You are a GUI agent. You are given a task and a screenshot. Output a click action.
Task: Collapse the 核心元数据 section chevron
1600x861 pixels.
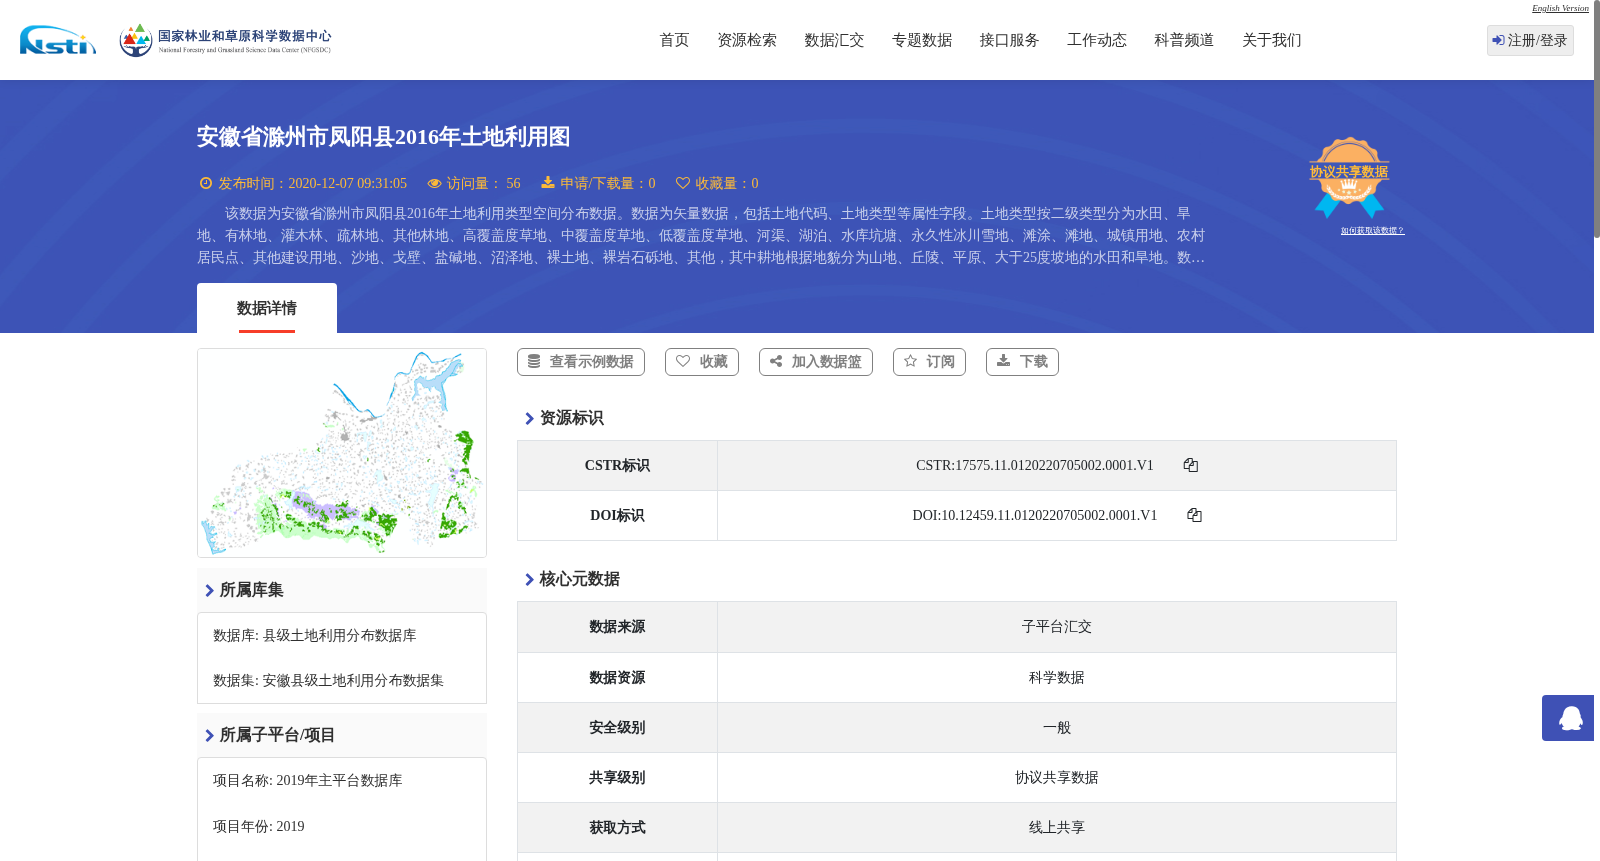(529, 580)
